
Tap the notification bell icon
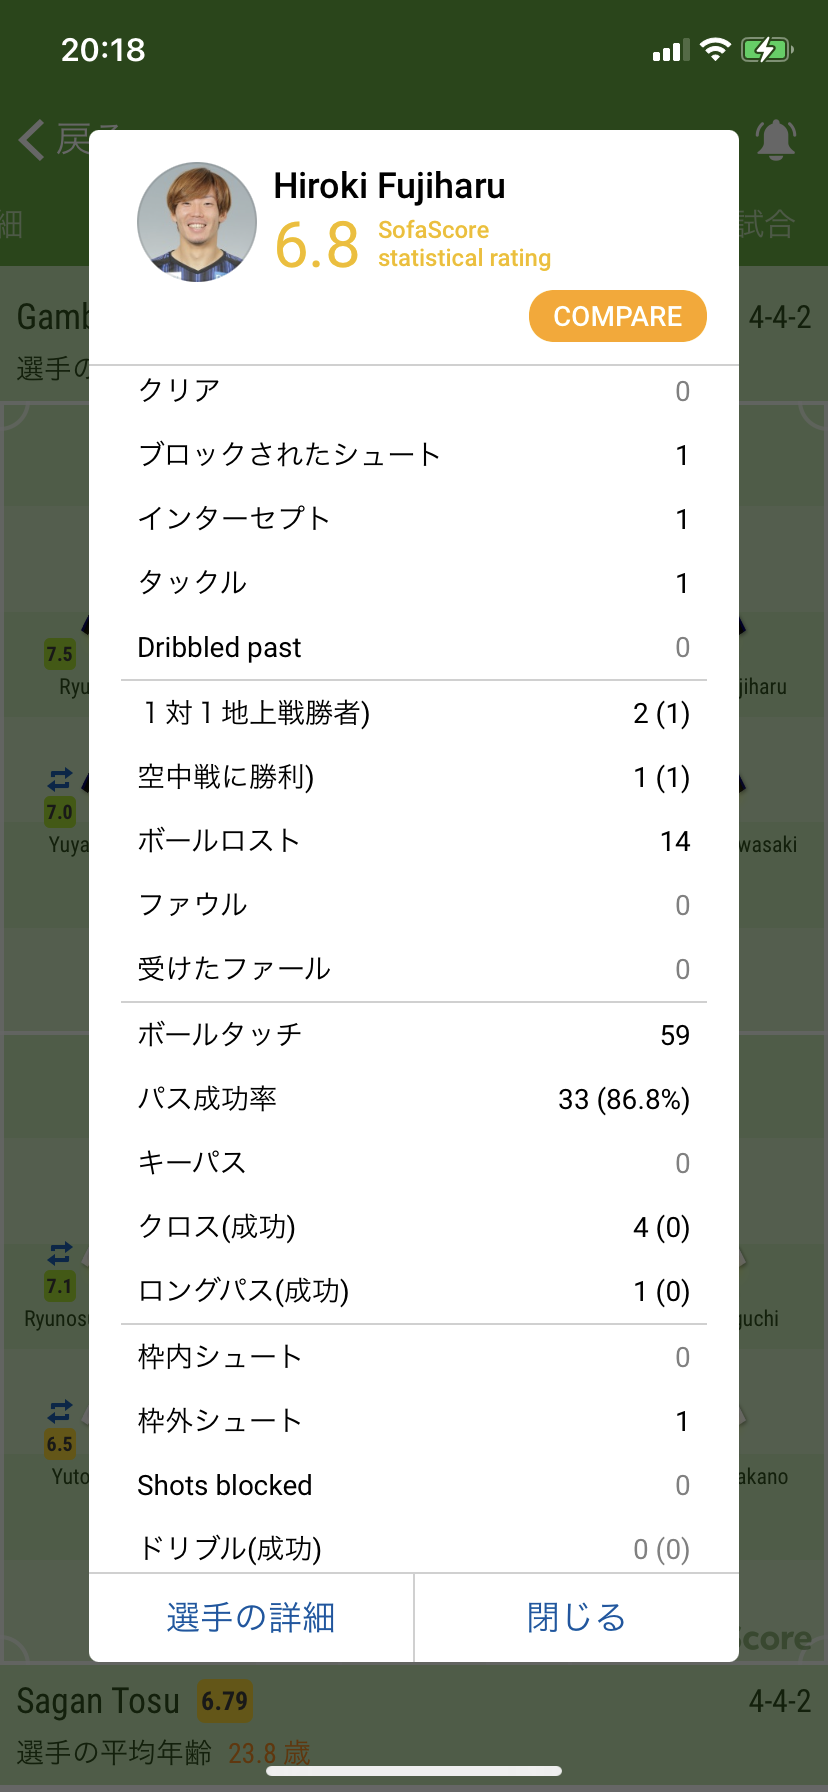775,140
